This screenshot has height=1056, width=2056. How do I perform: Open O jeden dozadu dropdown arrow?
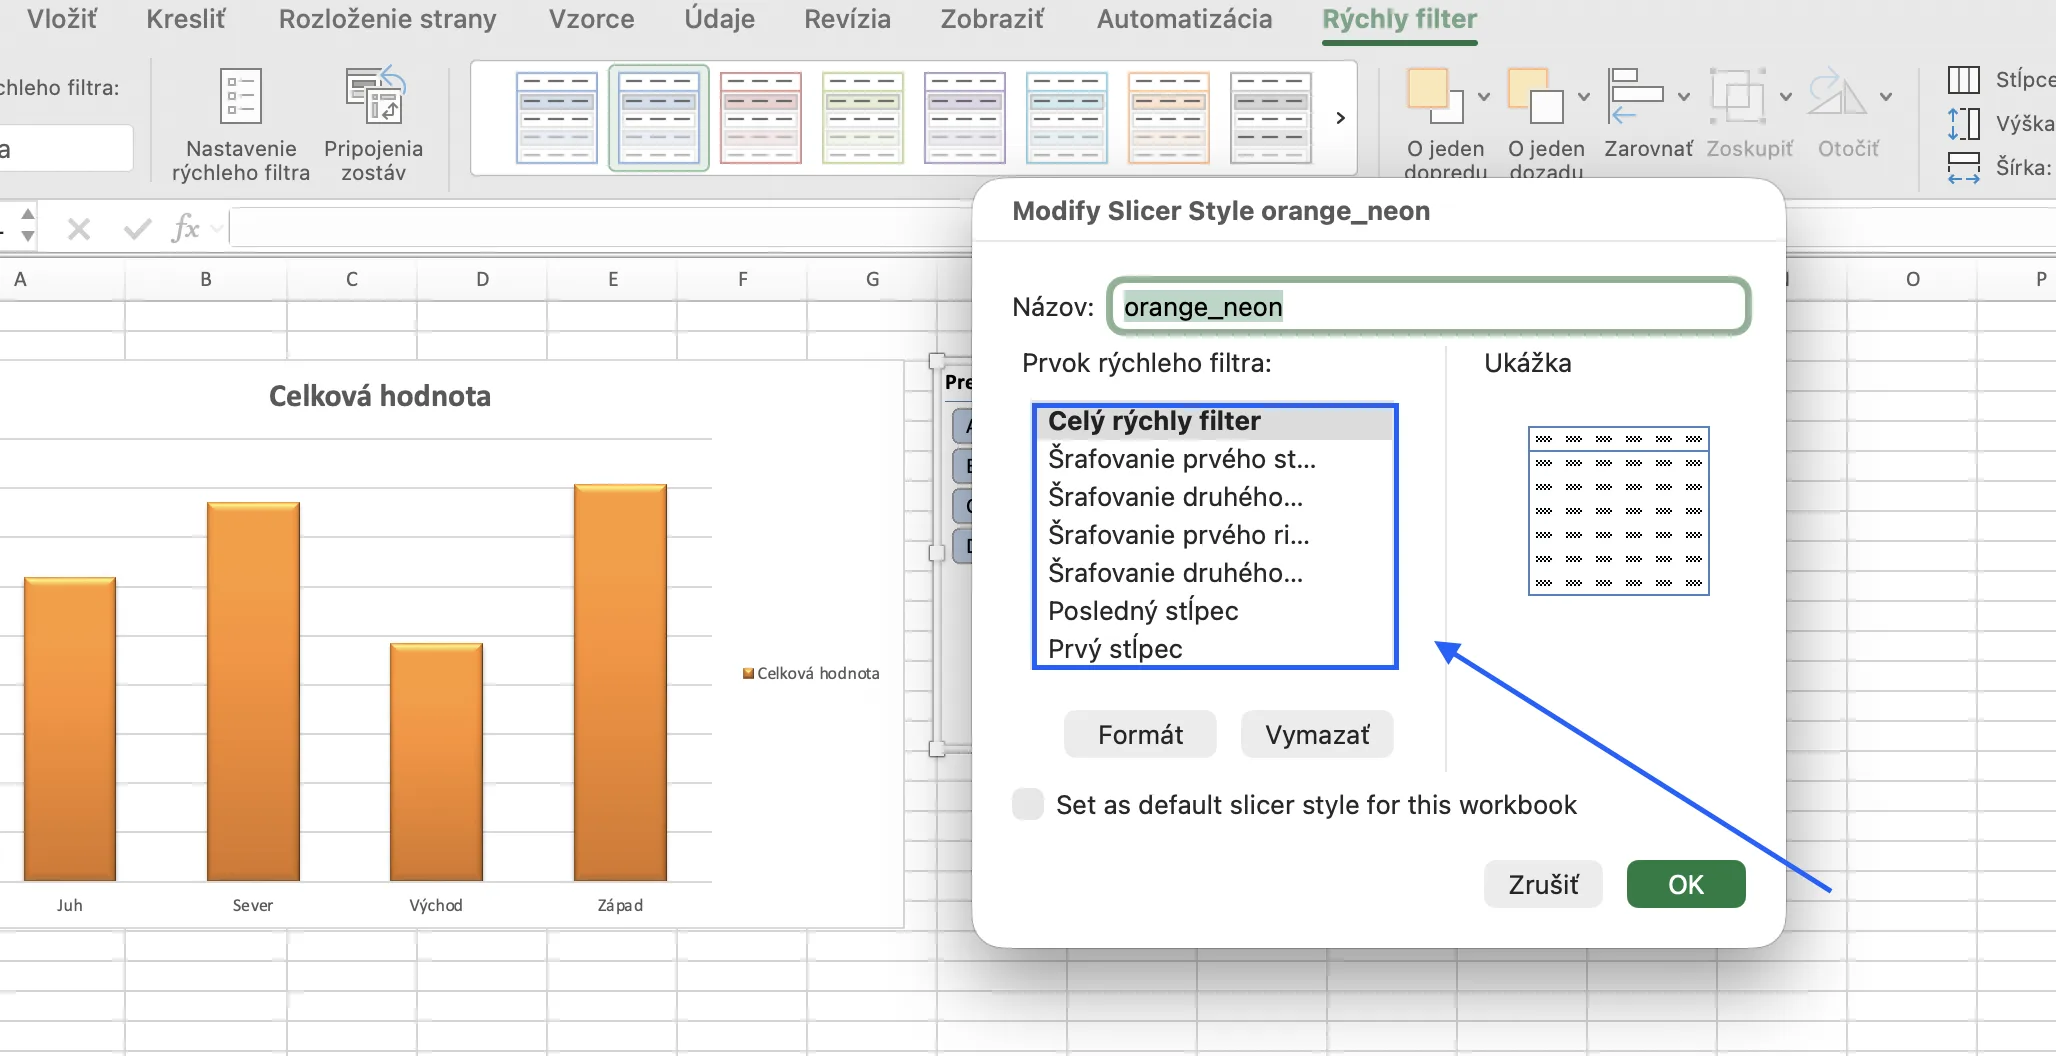coord(1584,97)
